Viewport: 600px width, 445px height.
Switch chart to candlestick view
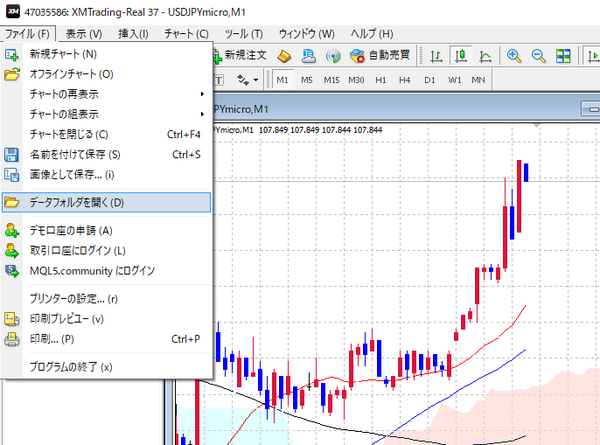click(462, 55)
